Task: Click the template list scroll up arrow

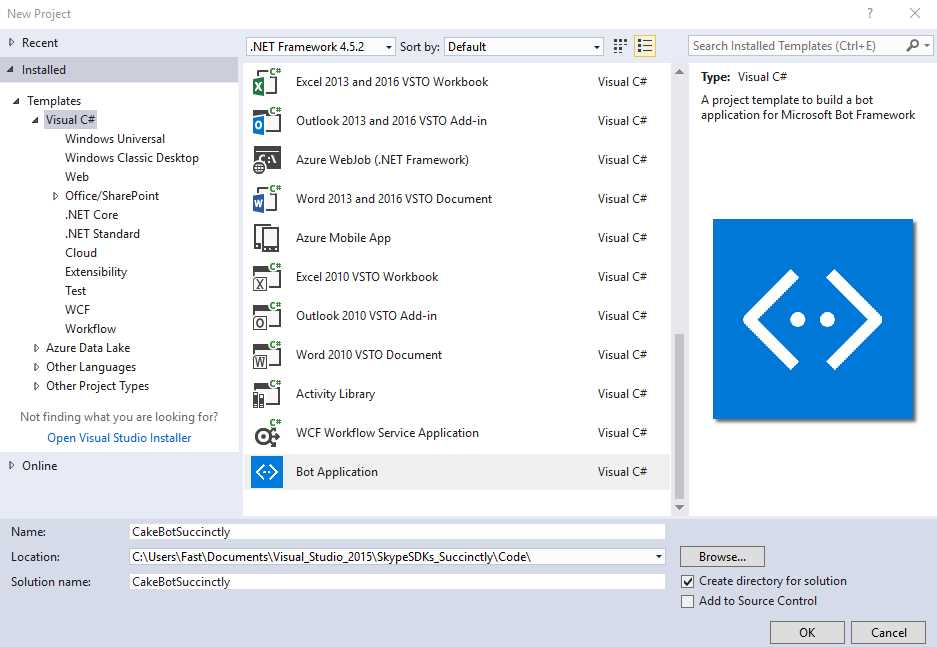Action: (679, 72)
